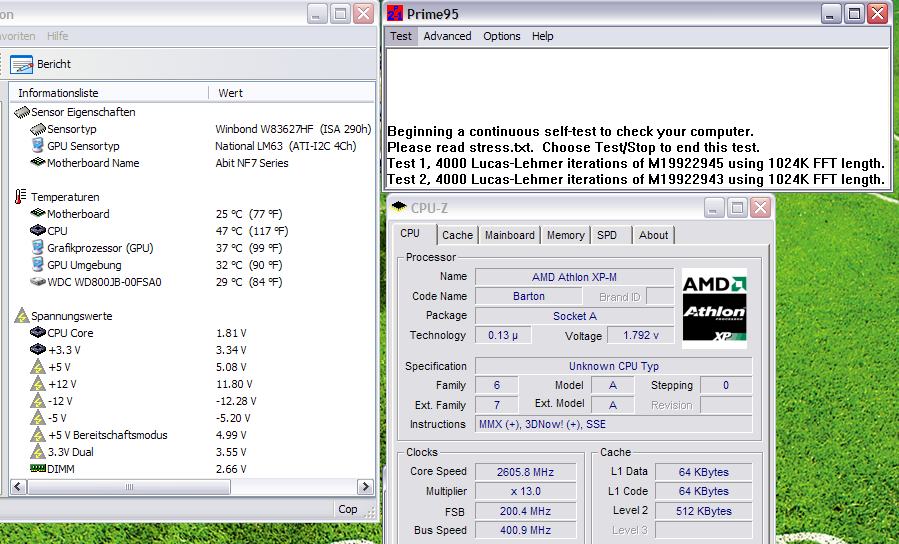
Task: Click the CPU Core voltage chip icon
Action: (38, 332)
